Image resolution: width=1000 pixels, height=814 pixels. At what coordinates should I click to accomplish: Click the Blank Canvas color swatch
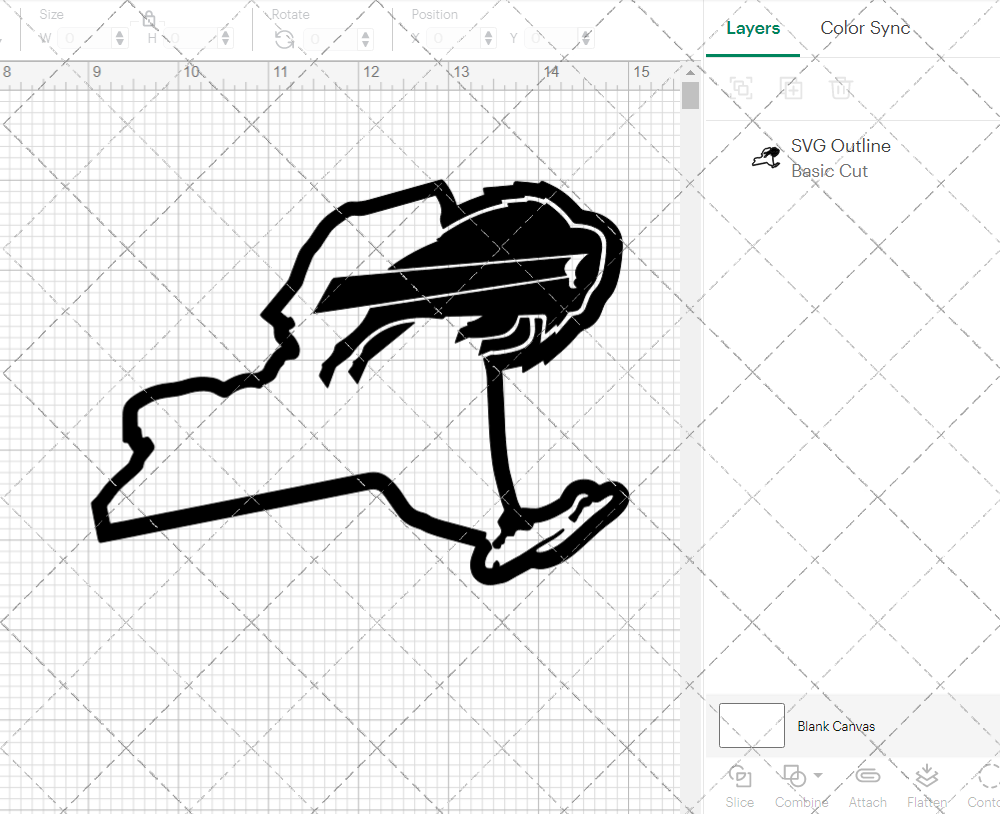tap(751, 726)
